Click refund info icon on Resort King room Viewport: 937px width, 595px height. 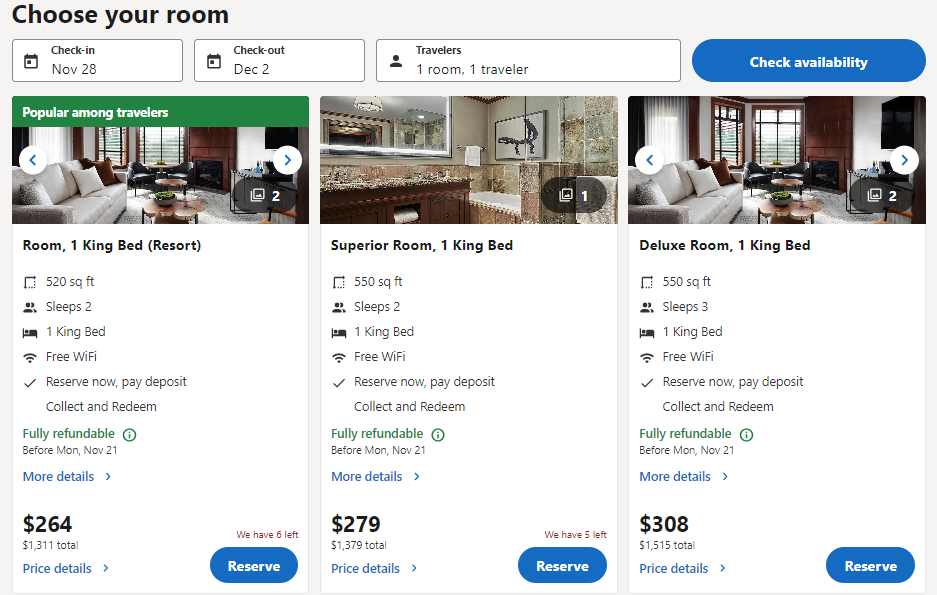[129, 435]
